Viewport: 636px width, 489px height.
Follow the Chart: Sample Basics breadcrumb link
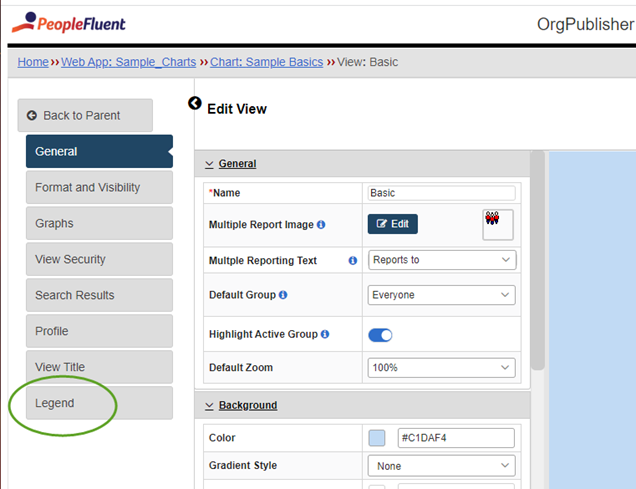pos(266,62)
